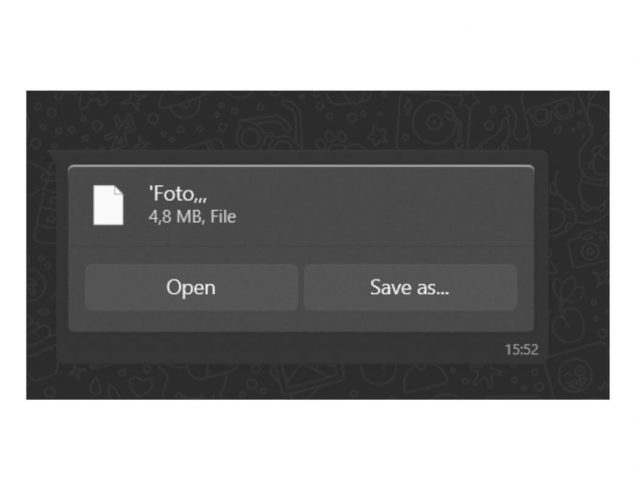Click the small star doodle above the bubble
The height and width of the screenshot is (490, 635).
click(377, 136)
